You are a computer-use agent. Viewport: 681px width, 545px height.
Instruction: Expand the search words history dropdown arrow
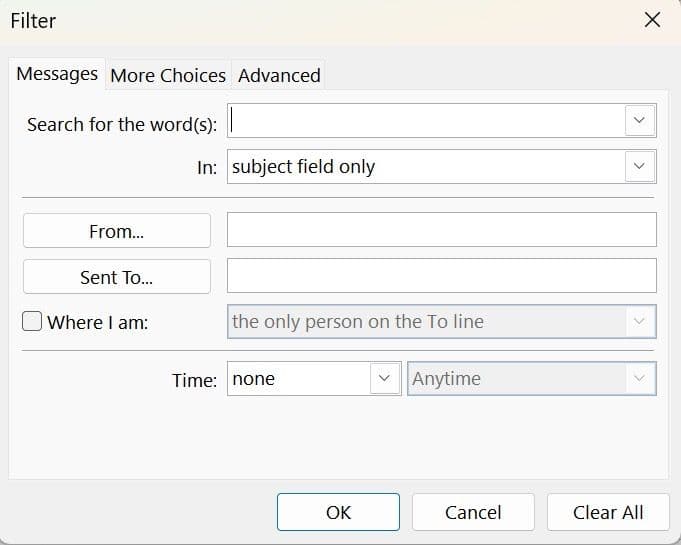coord(640,121)
